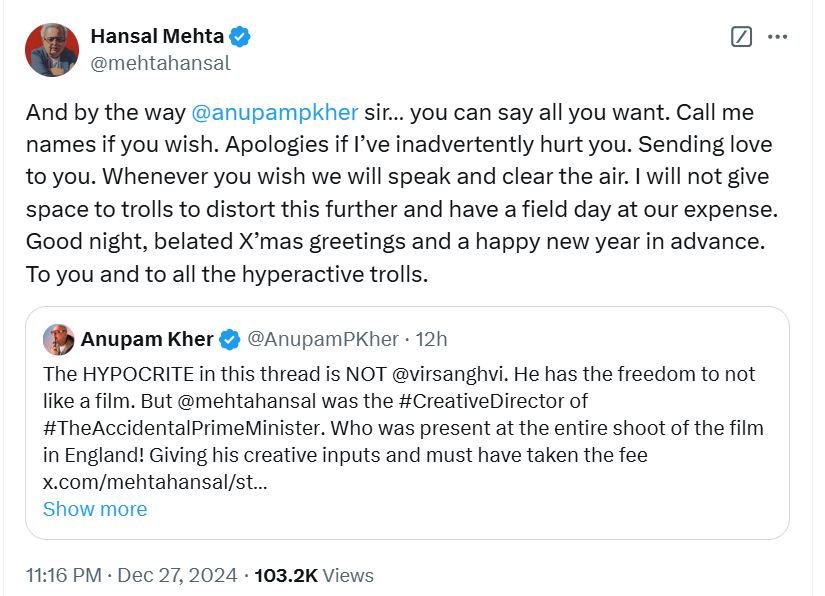Click the @virsanghvi mention in quote

pos(450,374)
